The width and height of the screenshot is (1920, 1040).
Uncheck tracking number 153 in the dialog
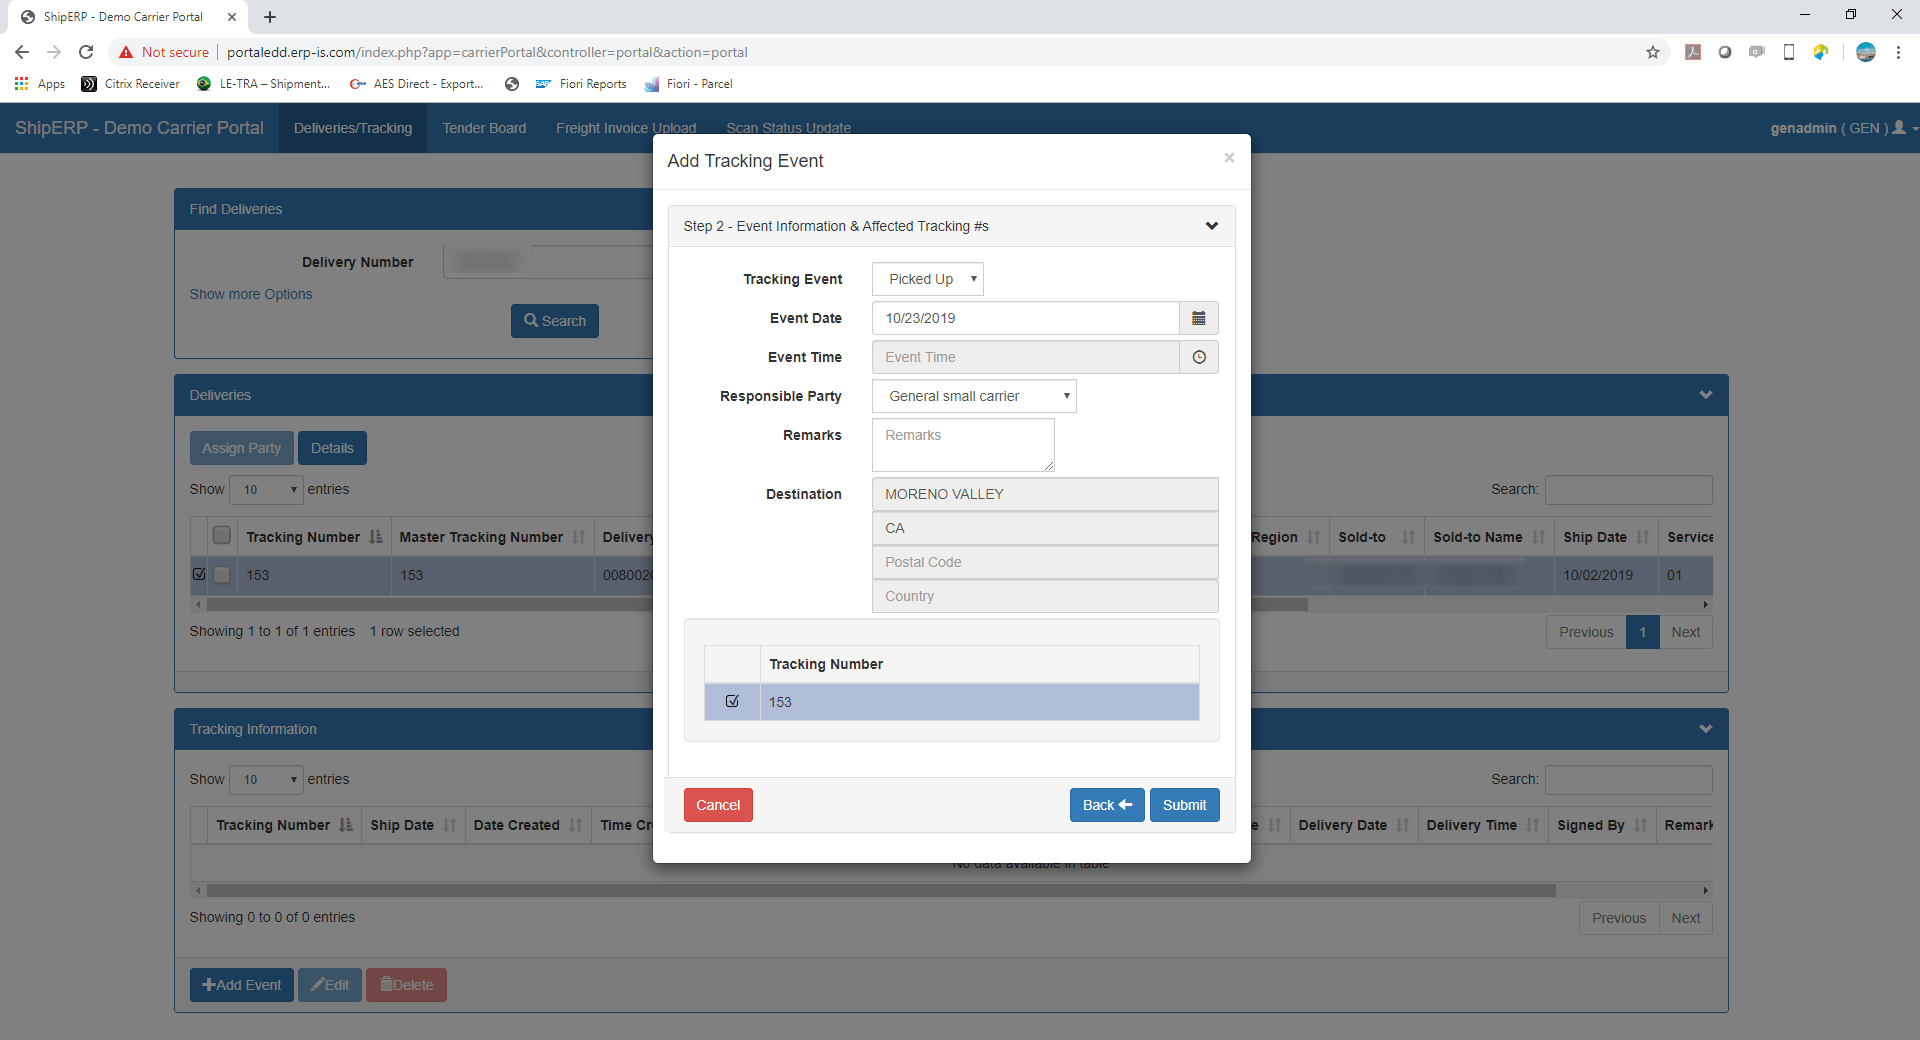734,701
